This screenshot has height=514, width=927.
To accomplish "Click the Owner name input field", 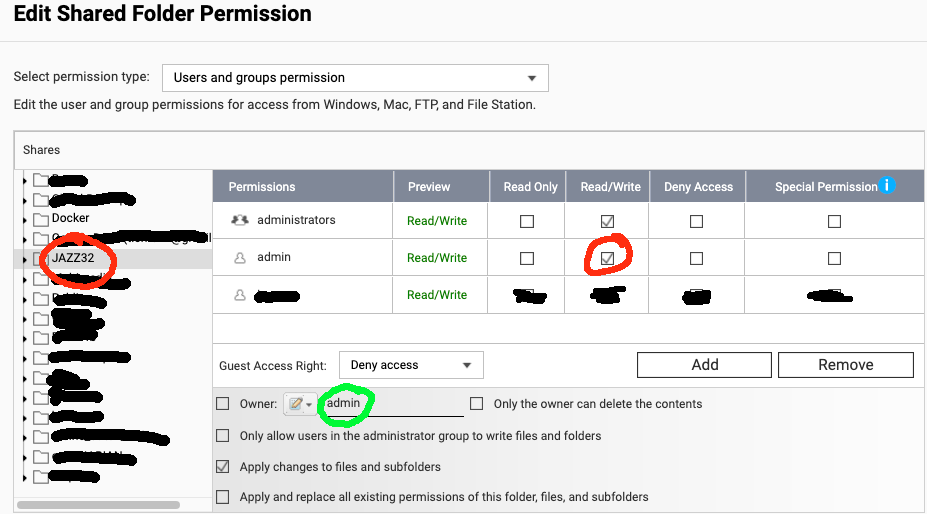I will click(394, 404).
